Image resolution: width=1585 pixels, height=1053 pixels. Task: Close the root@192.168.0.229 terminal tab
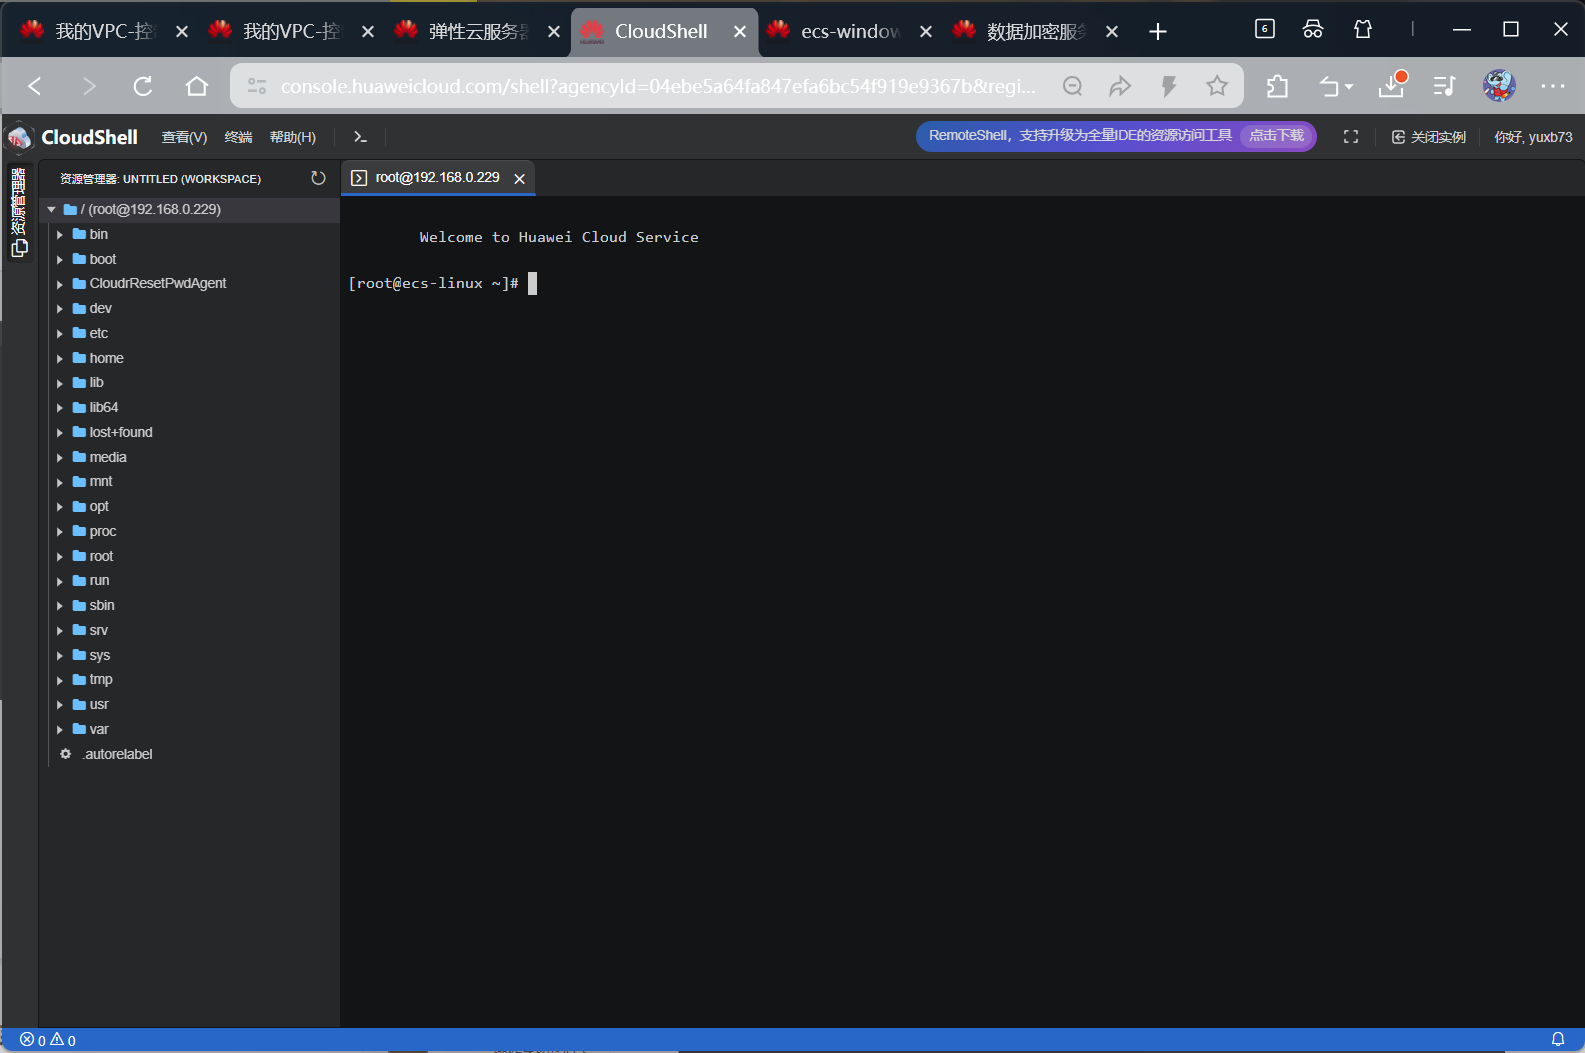pos(519,179)
